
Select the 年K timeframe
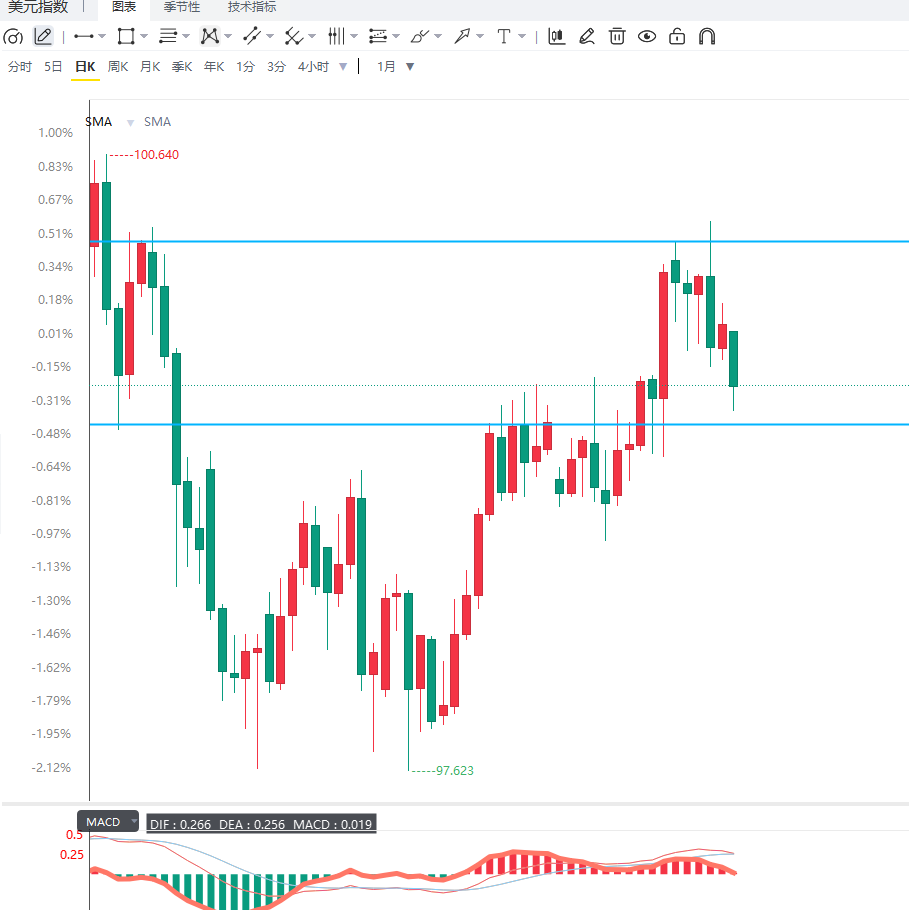coord(214,67)
